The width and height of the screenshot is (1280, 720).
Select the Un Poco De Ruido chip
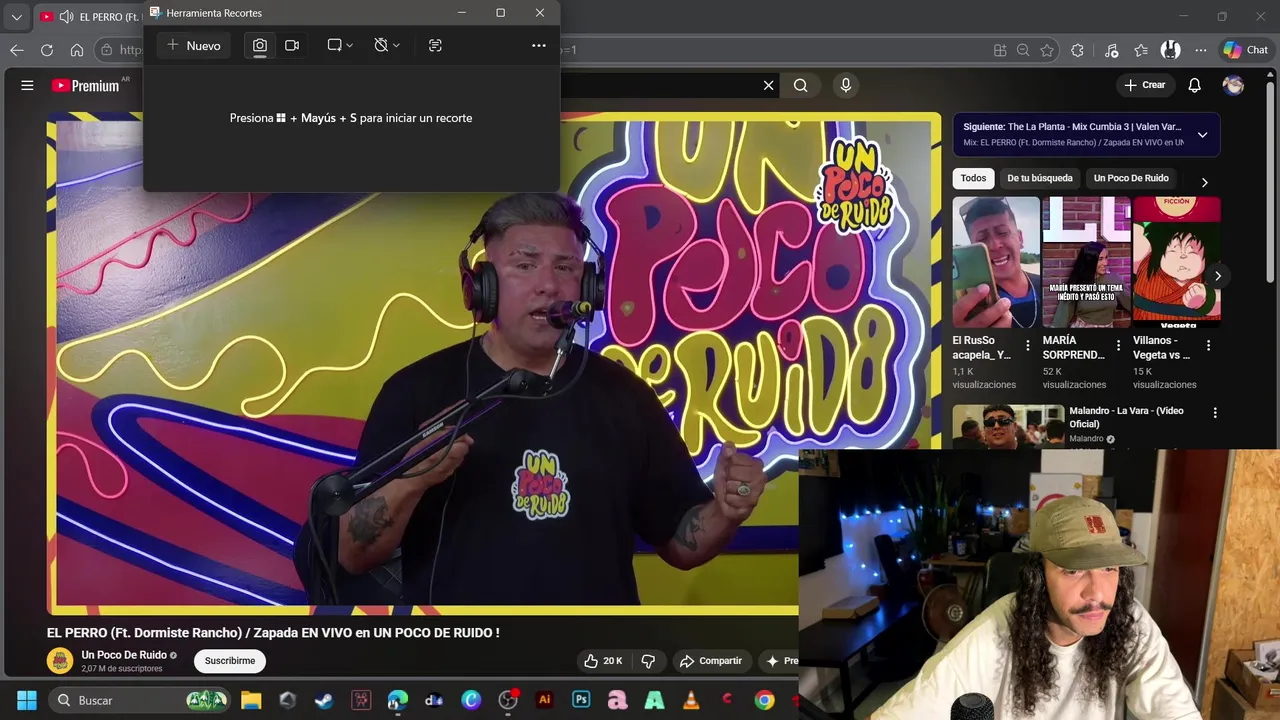1131,178
